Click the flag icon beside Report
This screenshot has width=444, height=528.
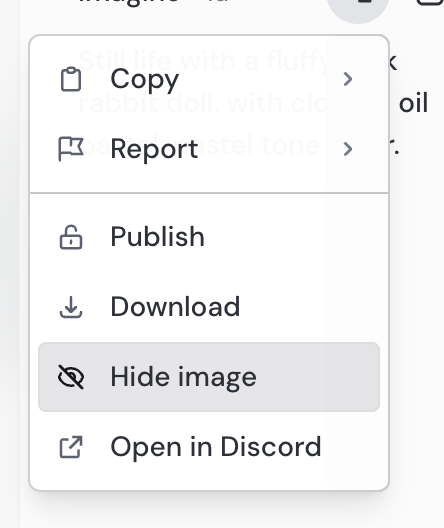[71, 149]
